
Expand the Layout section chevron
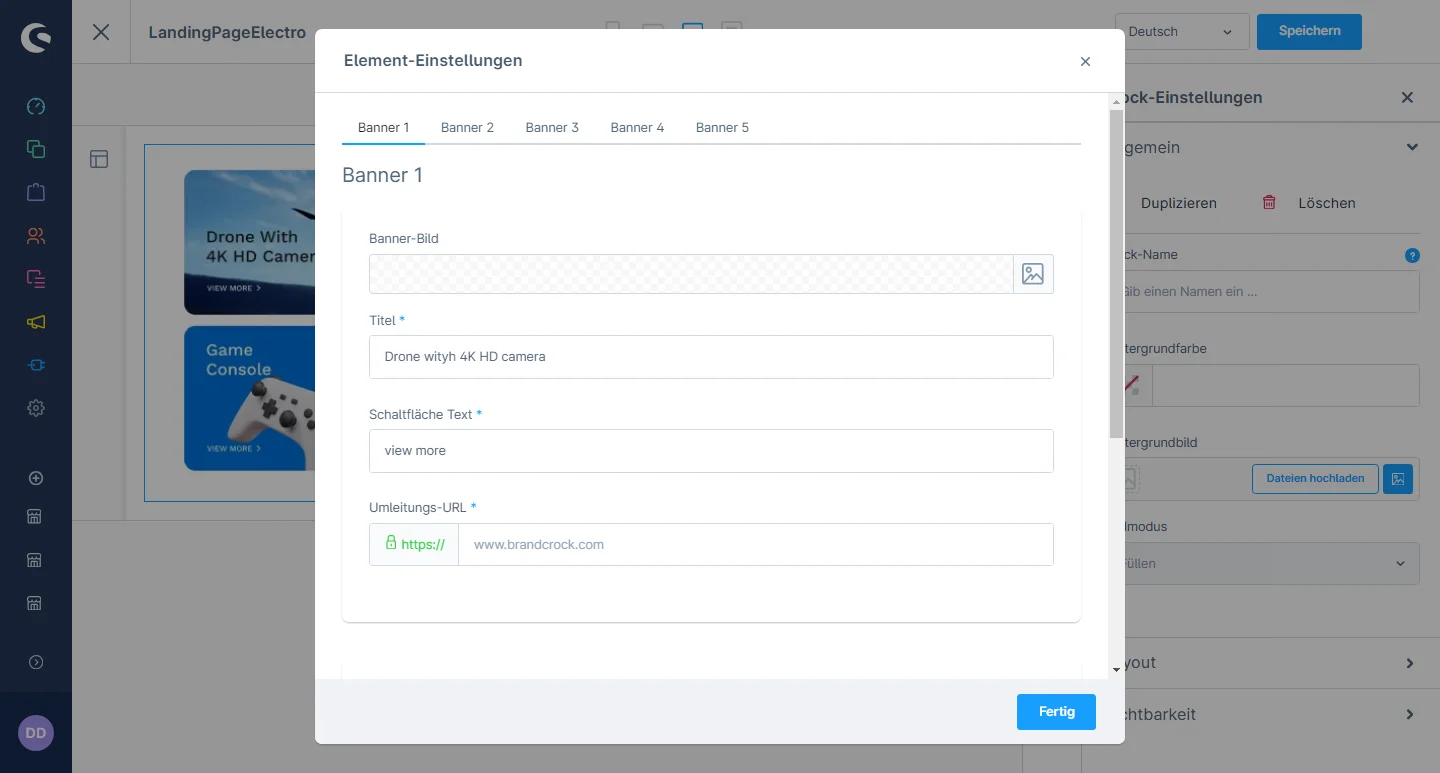point(1410,663)
